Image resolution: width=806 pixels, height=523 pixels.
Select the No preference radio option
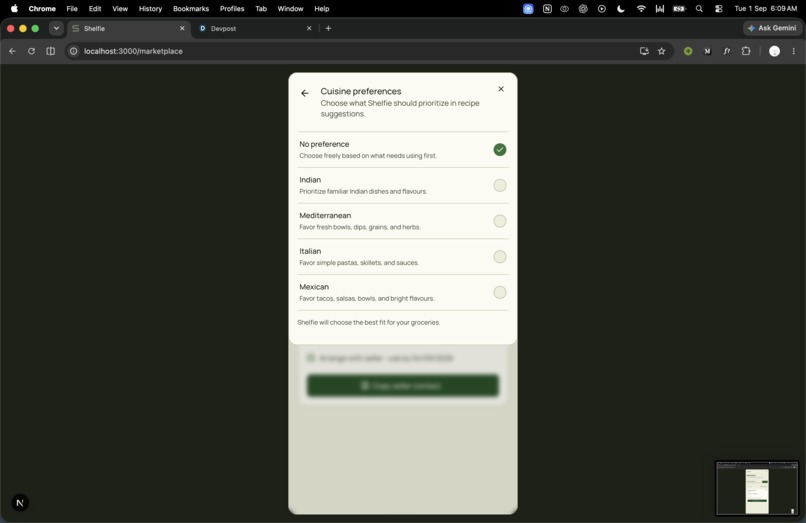[x=500, y=150]
